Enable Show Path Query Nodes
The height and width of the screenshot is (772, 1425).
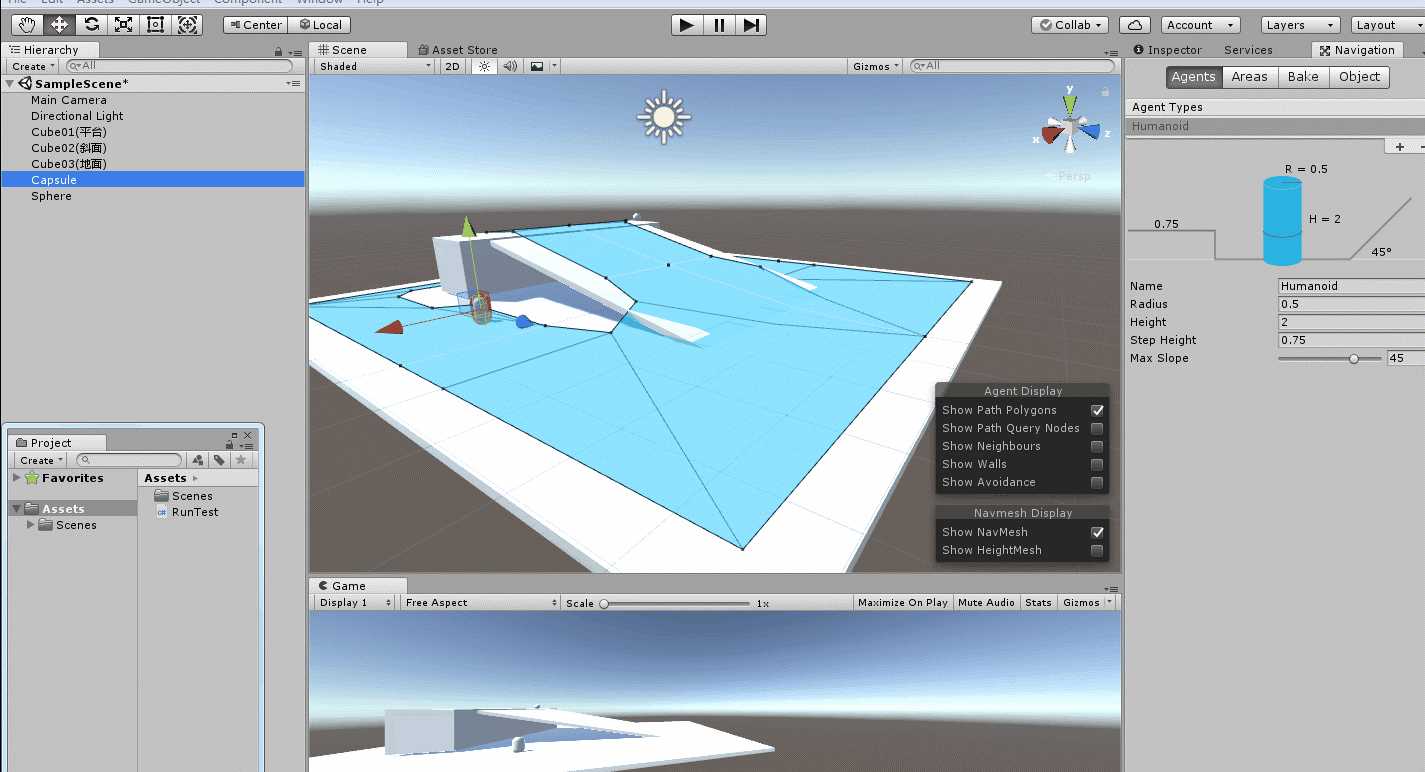(1097, 428)
